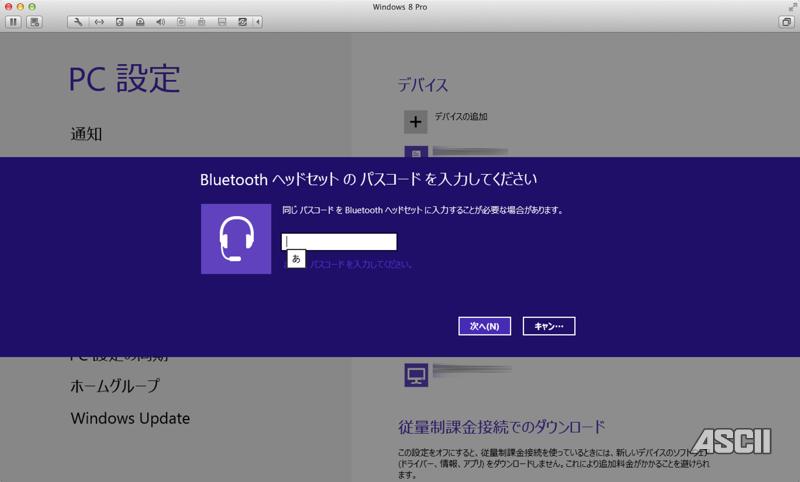Screen dimensions: 800x482
Task: Click the デバイス section heading
Action: tap(423, 85)
